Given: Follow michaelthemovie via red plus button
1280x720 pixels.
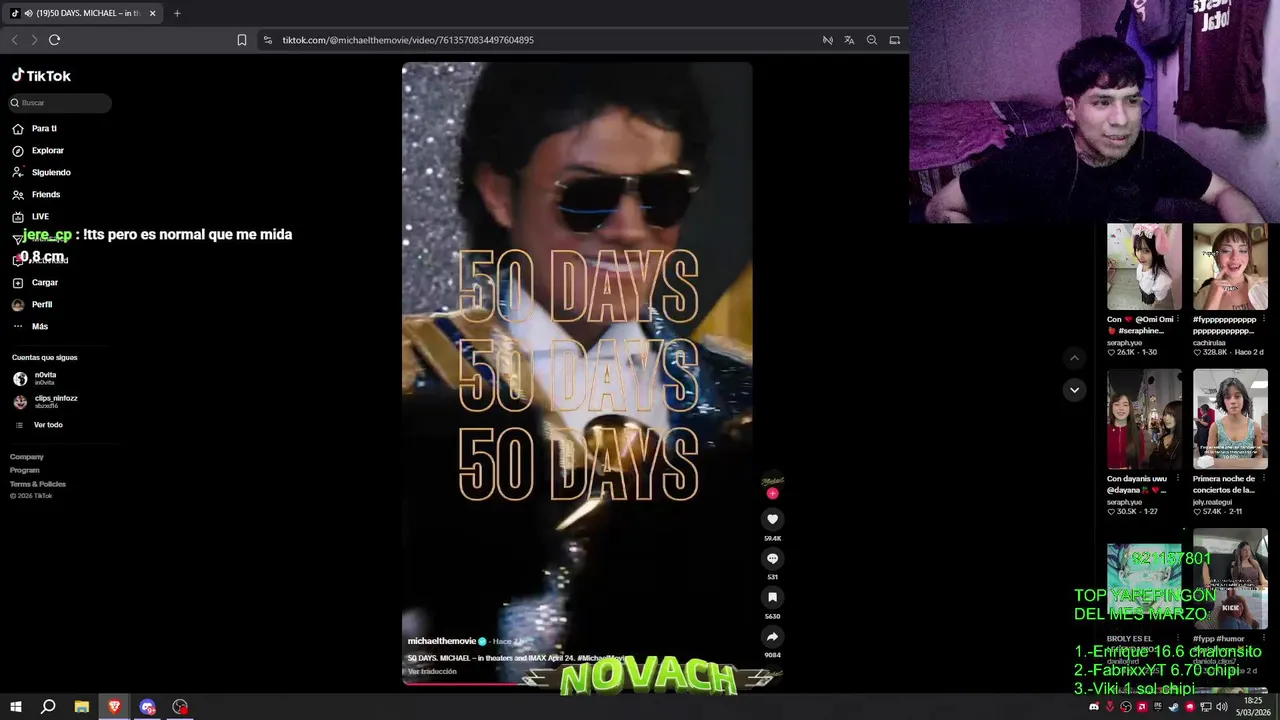Looking at the screenshot, I should (772, 493).
